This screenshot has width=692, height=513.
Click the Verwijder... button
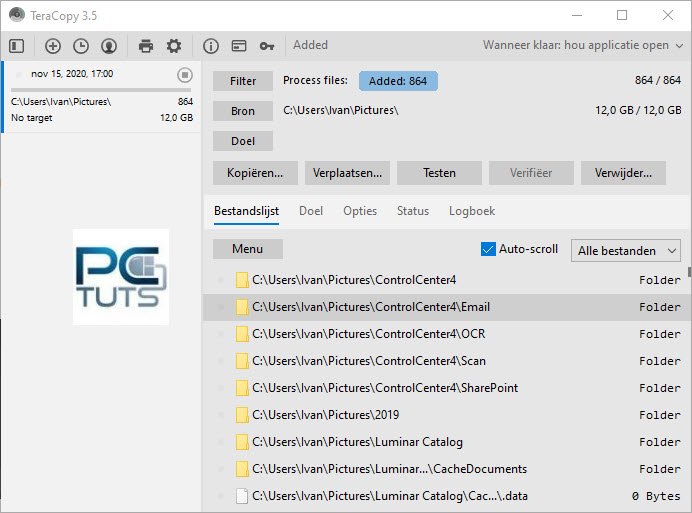(623, 173)
